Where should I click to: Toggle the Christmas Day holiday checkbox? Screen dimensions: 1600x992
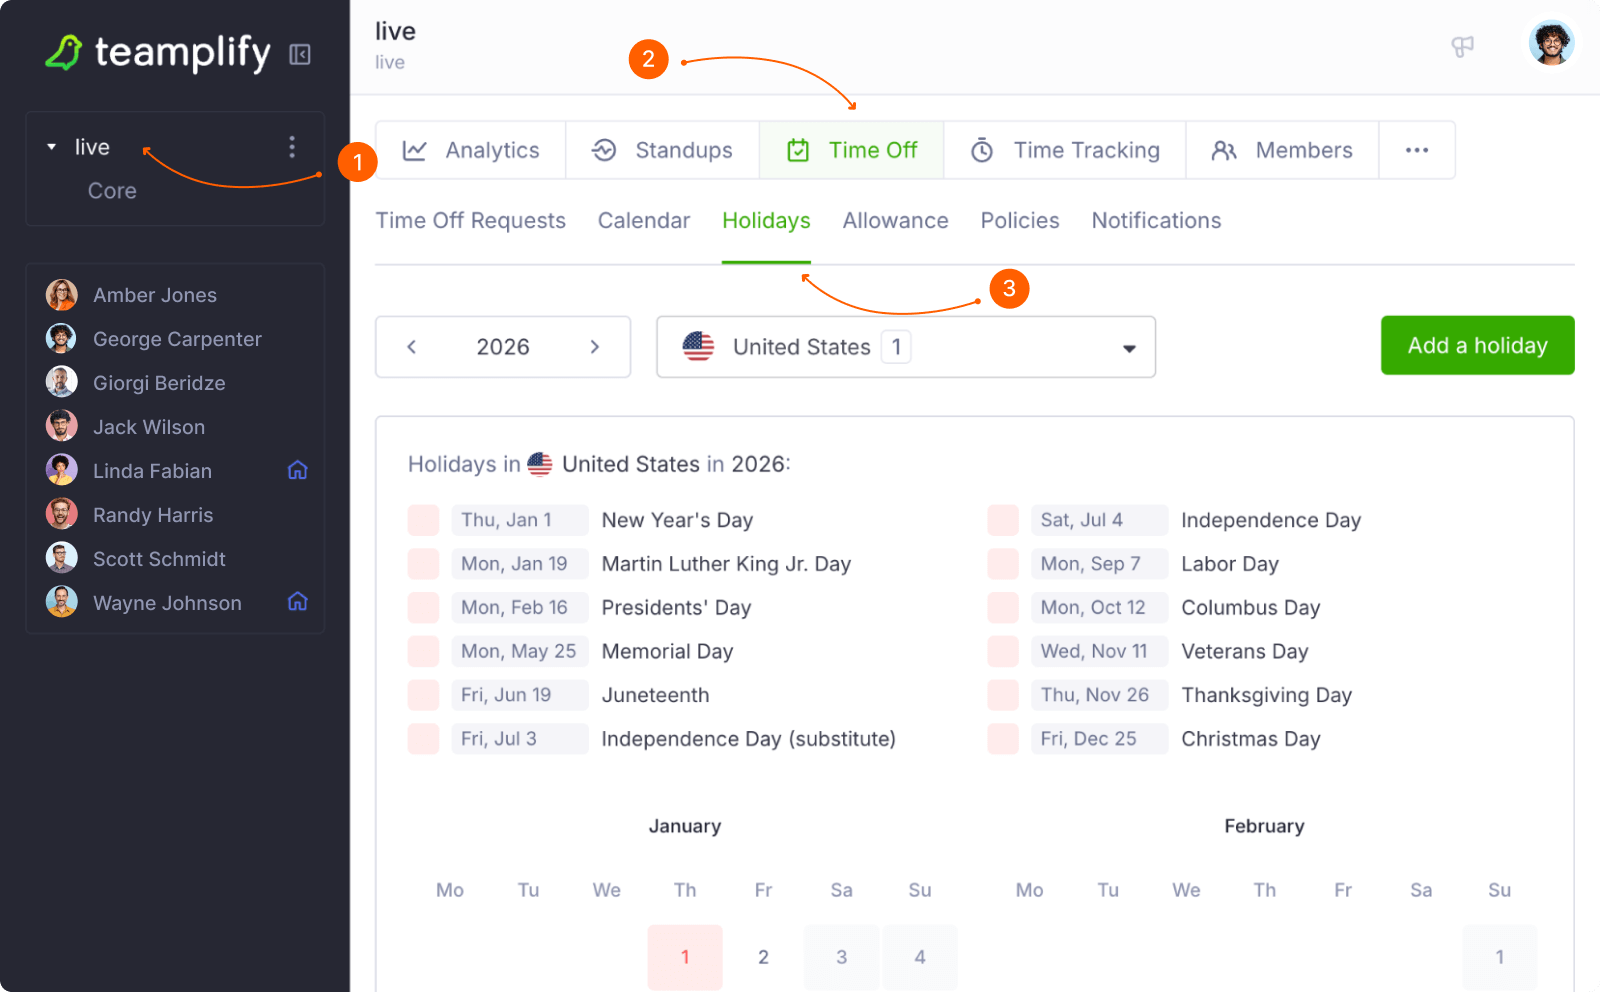pos(1003,739)
